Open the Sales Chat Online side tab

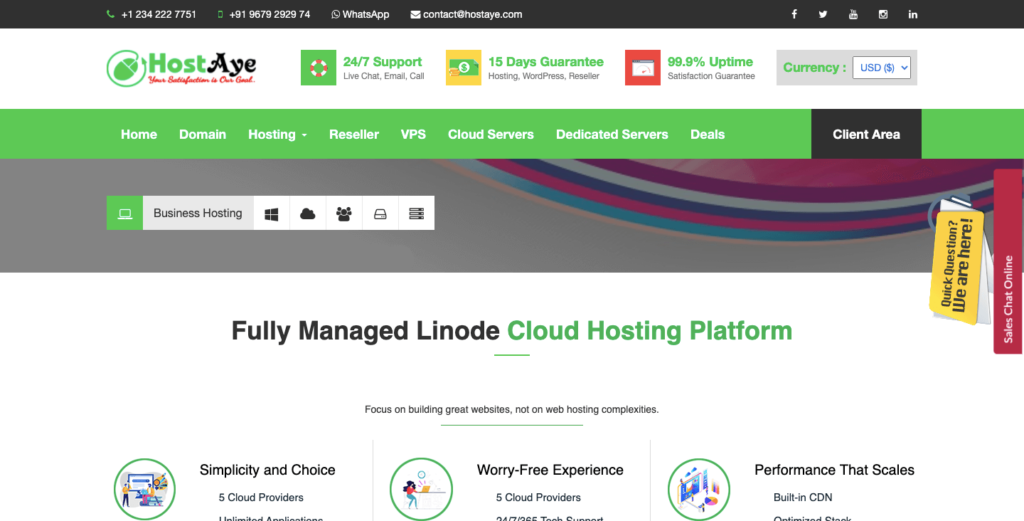[1009, 261]
